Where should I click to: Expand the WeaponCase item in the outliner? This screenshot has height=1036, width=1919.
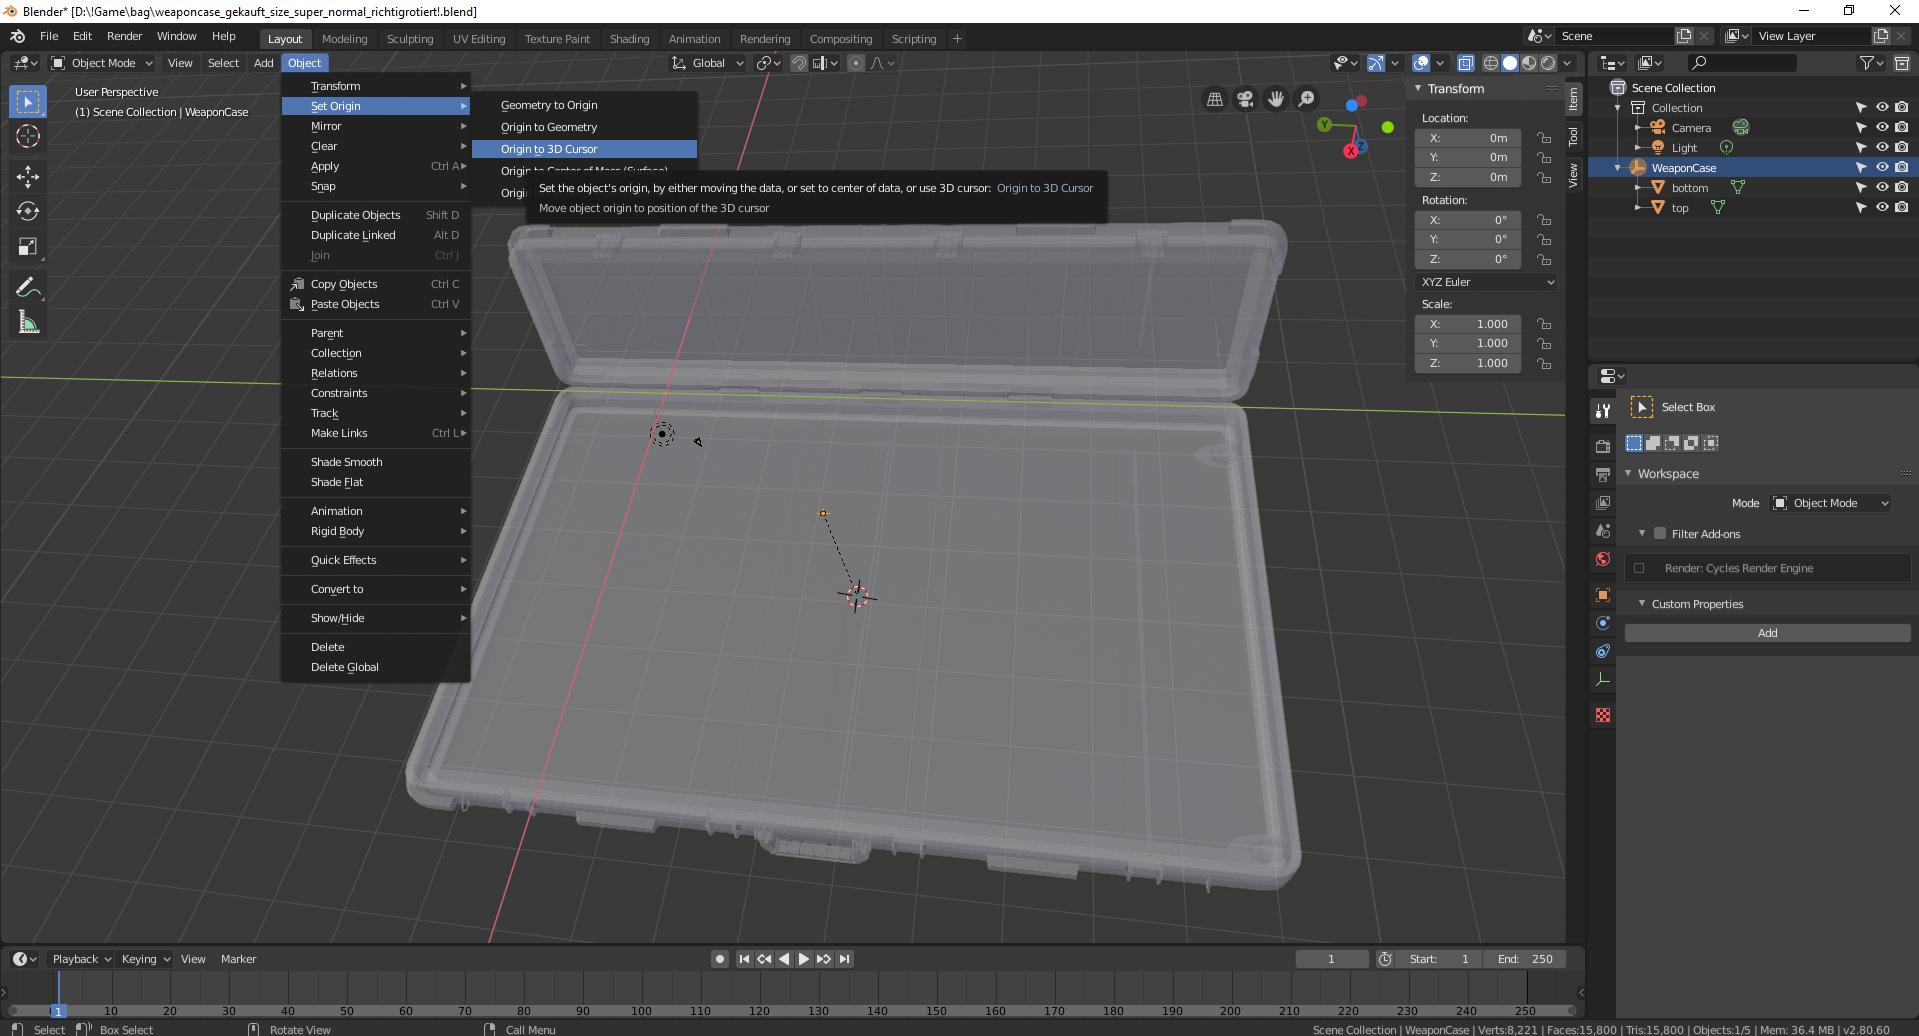click(x=1618, y=168)
